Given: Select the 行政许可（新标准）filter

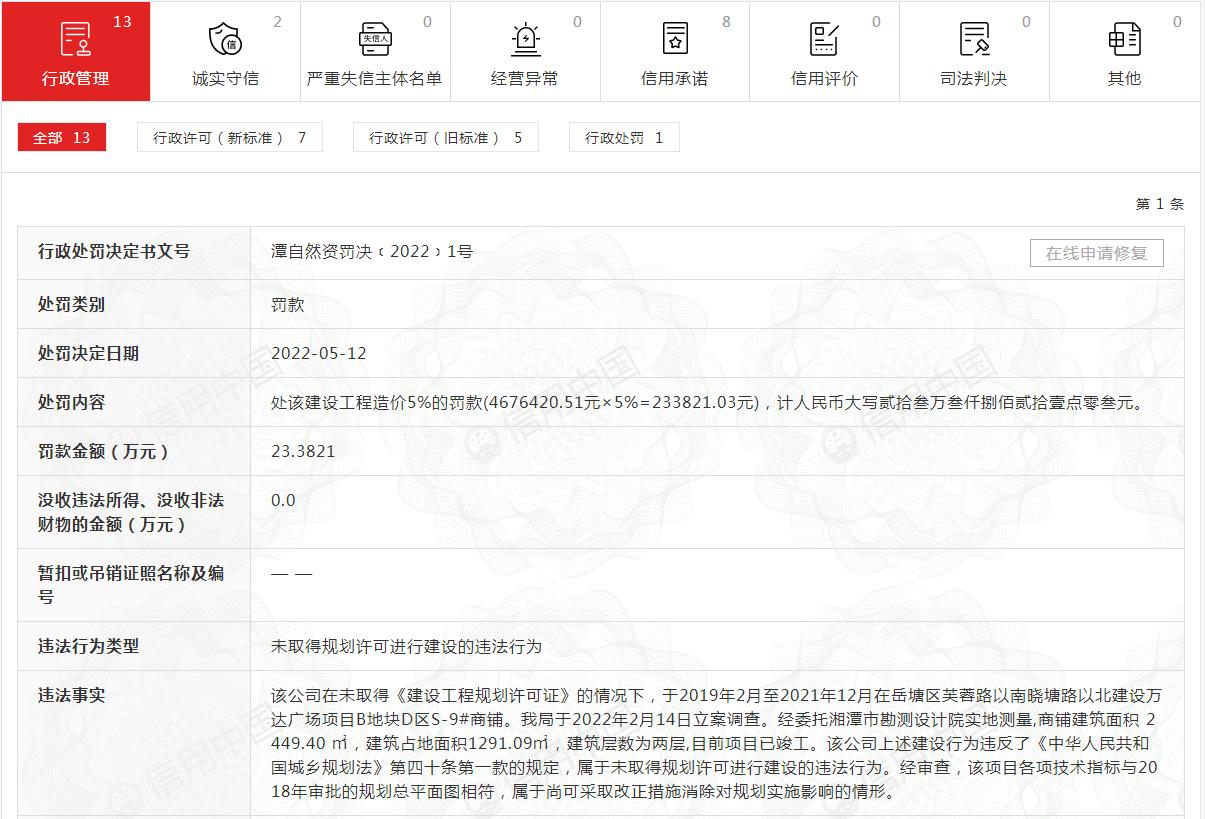Looking at the screenshot, I should click(229, 137).
